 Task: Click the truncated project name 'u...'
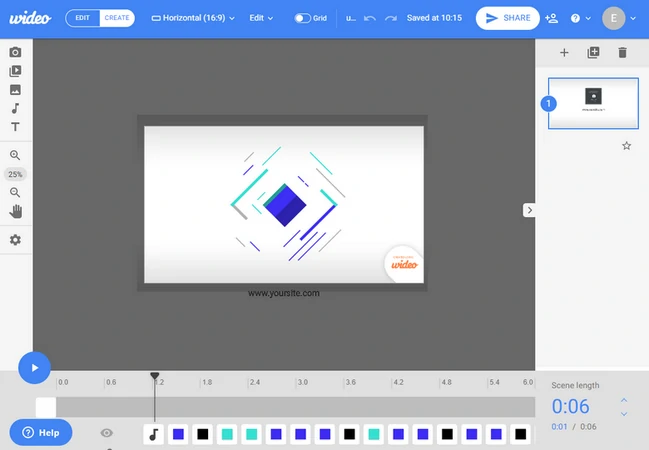point(351,18)
